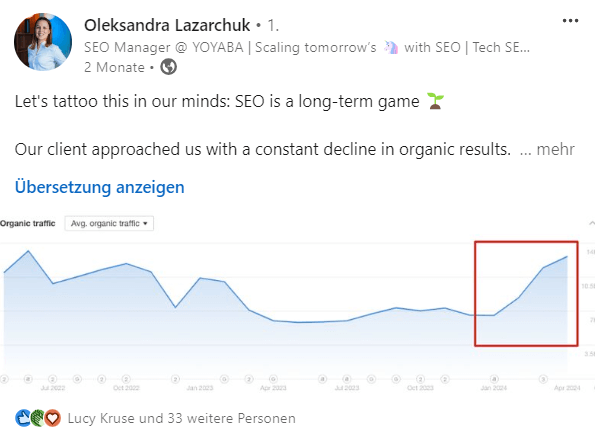Open Oleksandra Lazarchuk name link
The height and width of the screenshot is (432, 595).
167,25
